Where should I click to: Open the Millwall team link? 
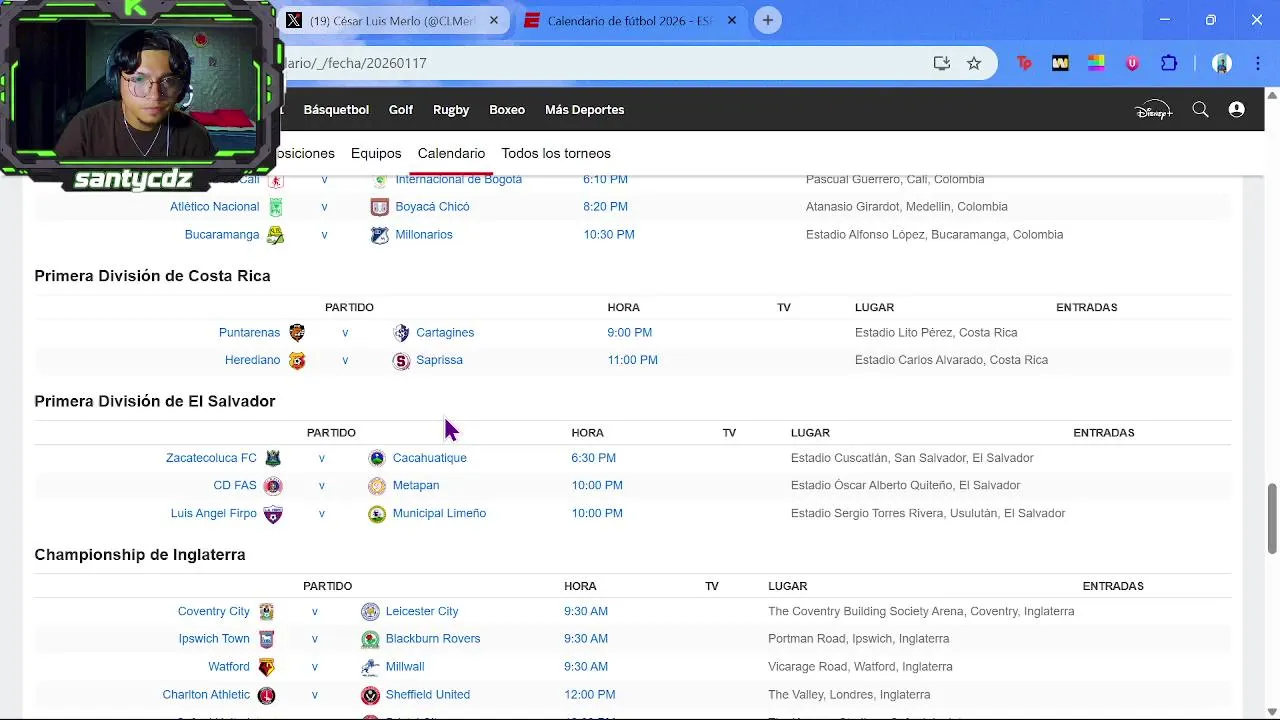click(405, 666)
